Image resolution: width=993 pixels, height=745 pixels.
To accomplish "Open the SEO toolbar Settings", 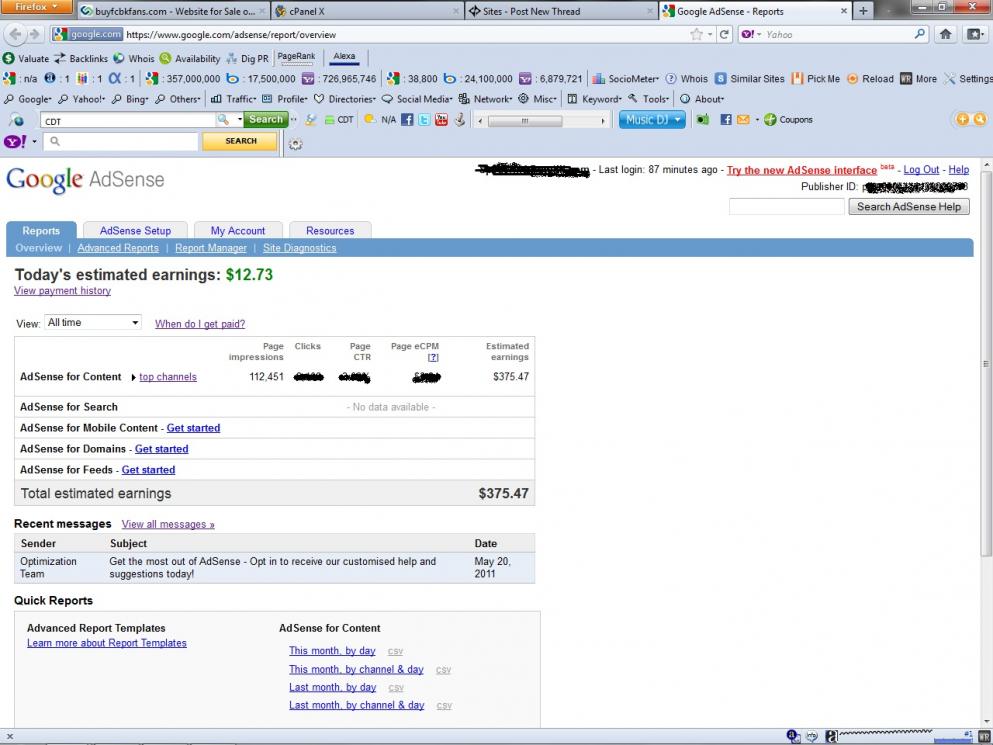I will click(x=968, y=79).
